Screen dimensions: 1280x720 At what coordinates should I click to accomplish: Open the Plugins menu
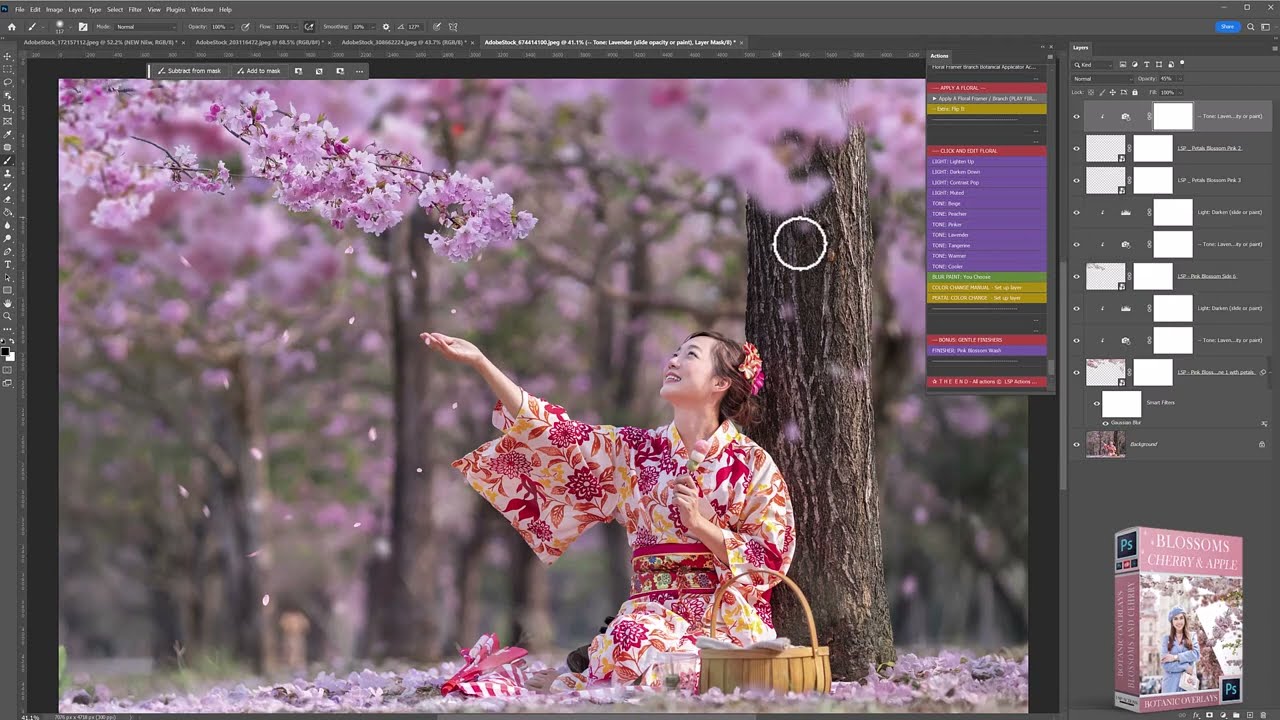click(175, 9)
